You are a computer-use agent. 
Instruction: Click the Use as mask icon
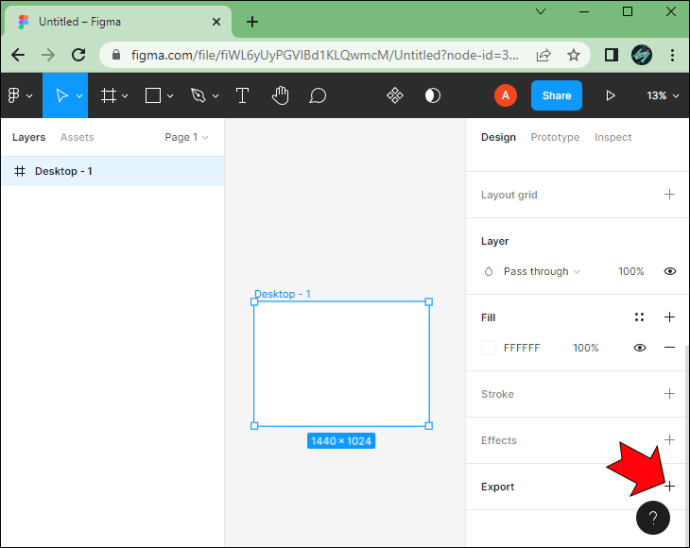[x=433, y=96]
